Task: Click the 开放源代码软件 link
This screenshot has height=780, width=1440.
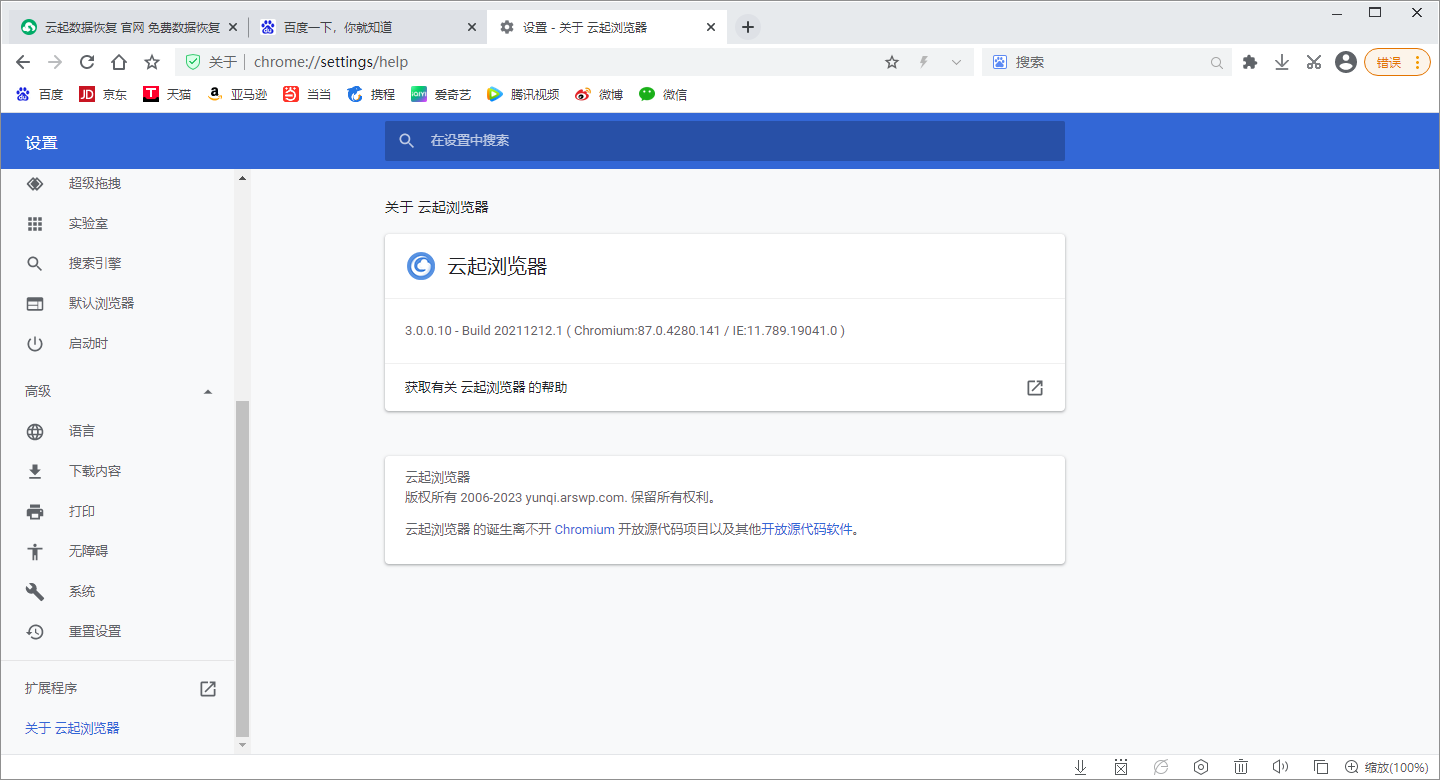Action: click(807, 530)
